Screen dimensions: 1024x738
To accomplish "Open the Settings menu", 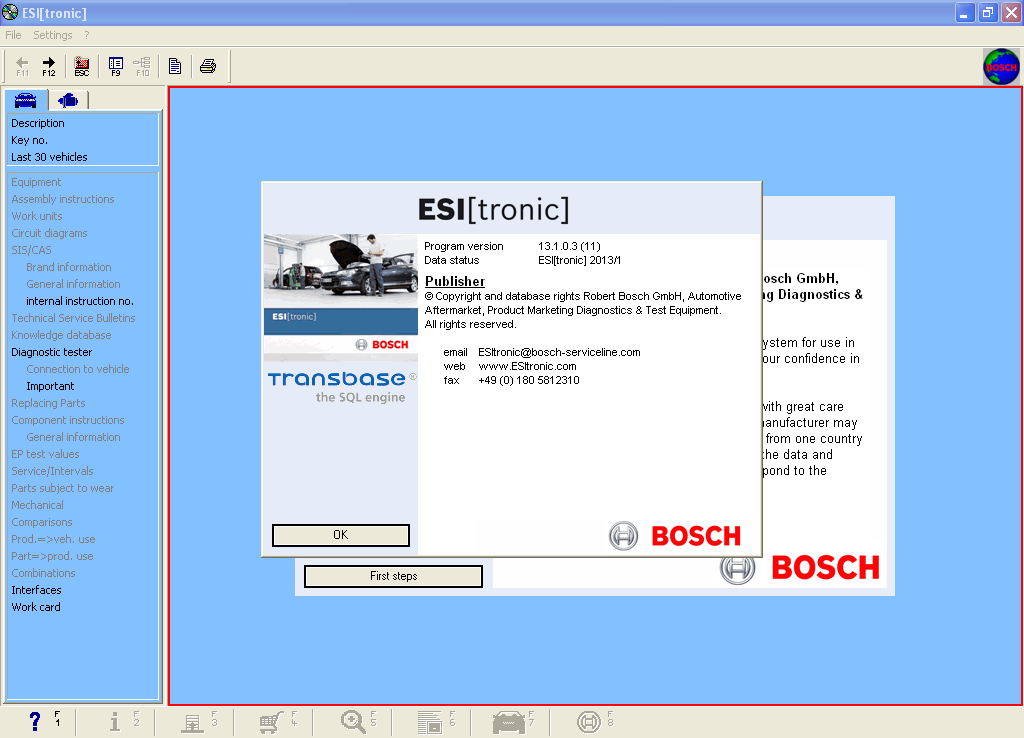I will click(x=53, y=35).
